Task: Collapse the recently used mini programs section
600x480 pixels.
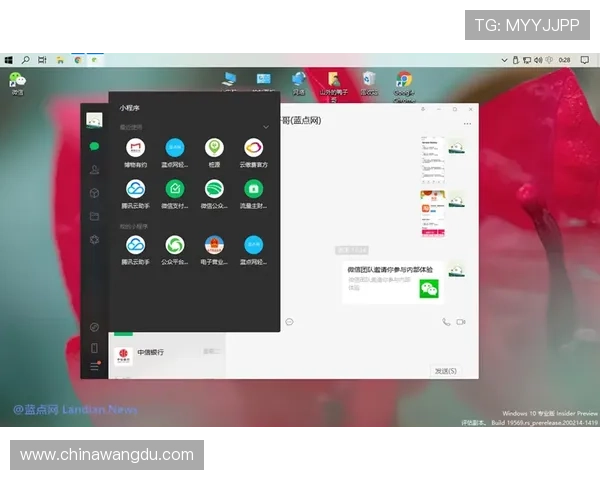Action: coord(266,128)
